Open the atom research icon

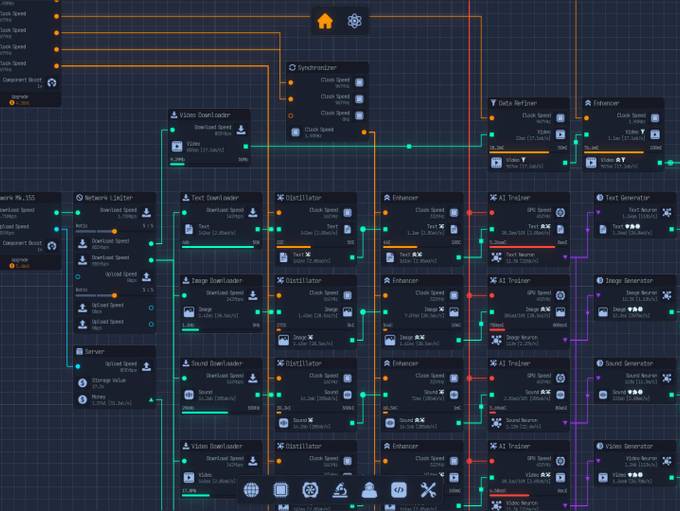[x=354, y=21]
